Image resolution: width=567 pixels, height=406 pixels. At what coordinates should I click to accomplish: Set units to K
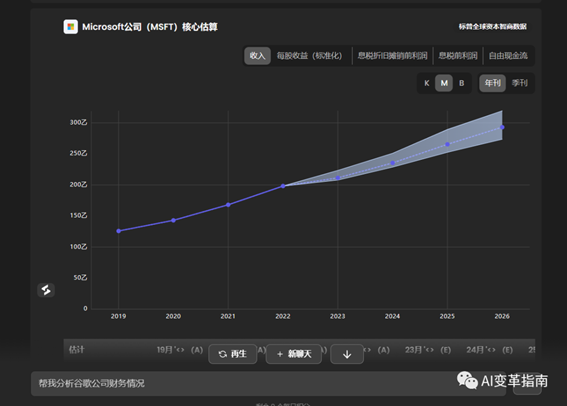(x=427, y=83)
